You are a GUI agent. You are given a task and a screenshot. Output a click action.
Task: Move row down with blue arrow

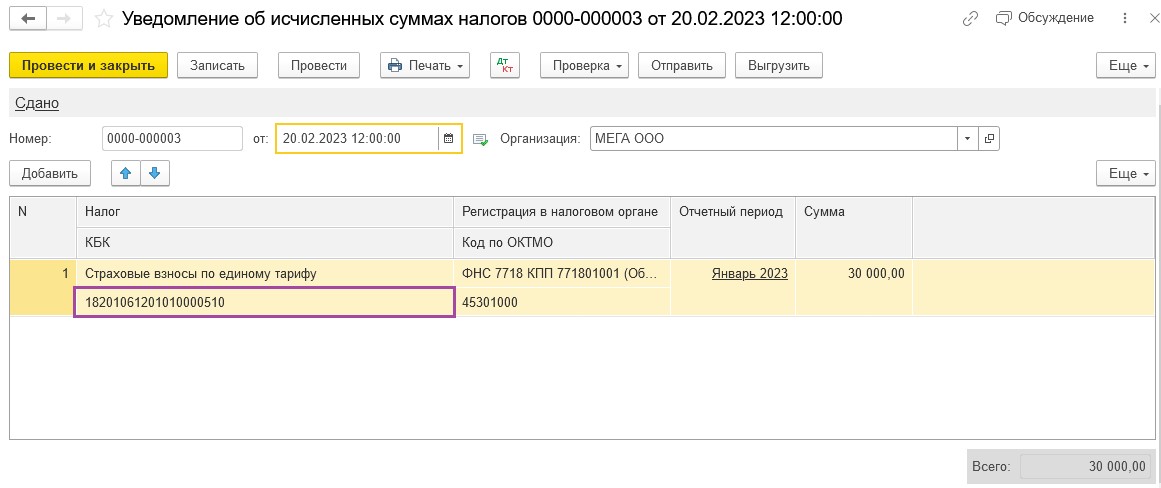(x=154, y=173)
